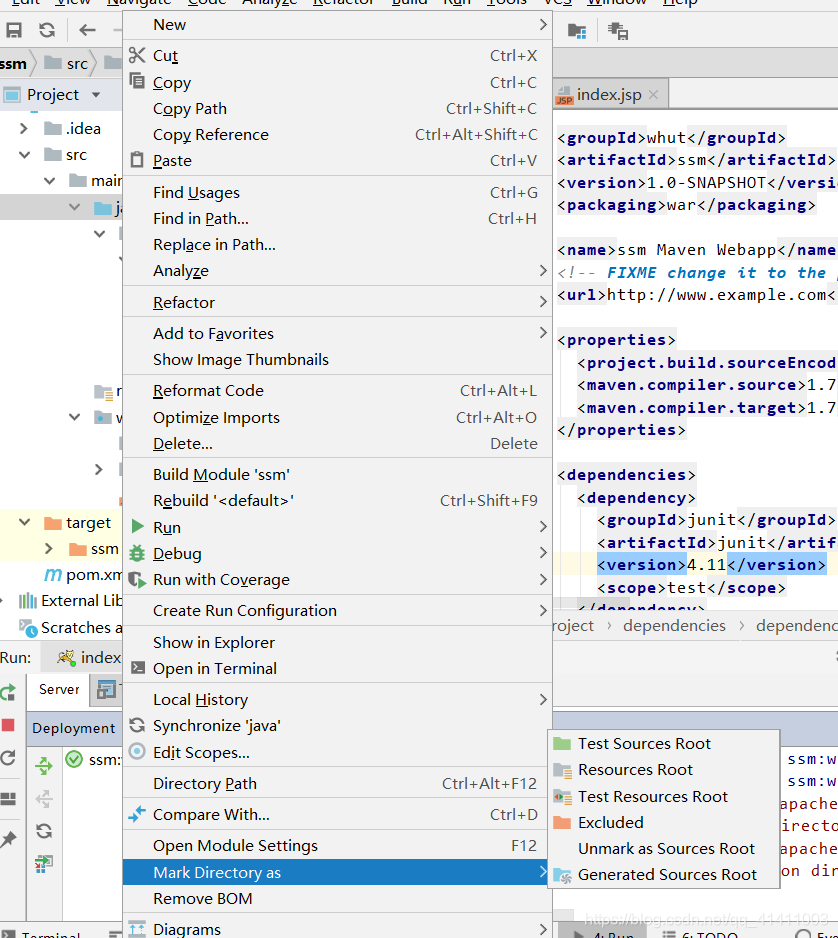Click the Back navigation arrow
This screenshot has height=938, width=838.
pos(87,30)
